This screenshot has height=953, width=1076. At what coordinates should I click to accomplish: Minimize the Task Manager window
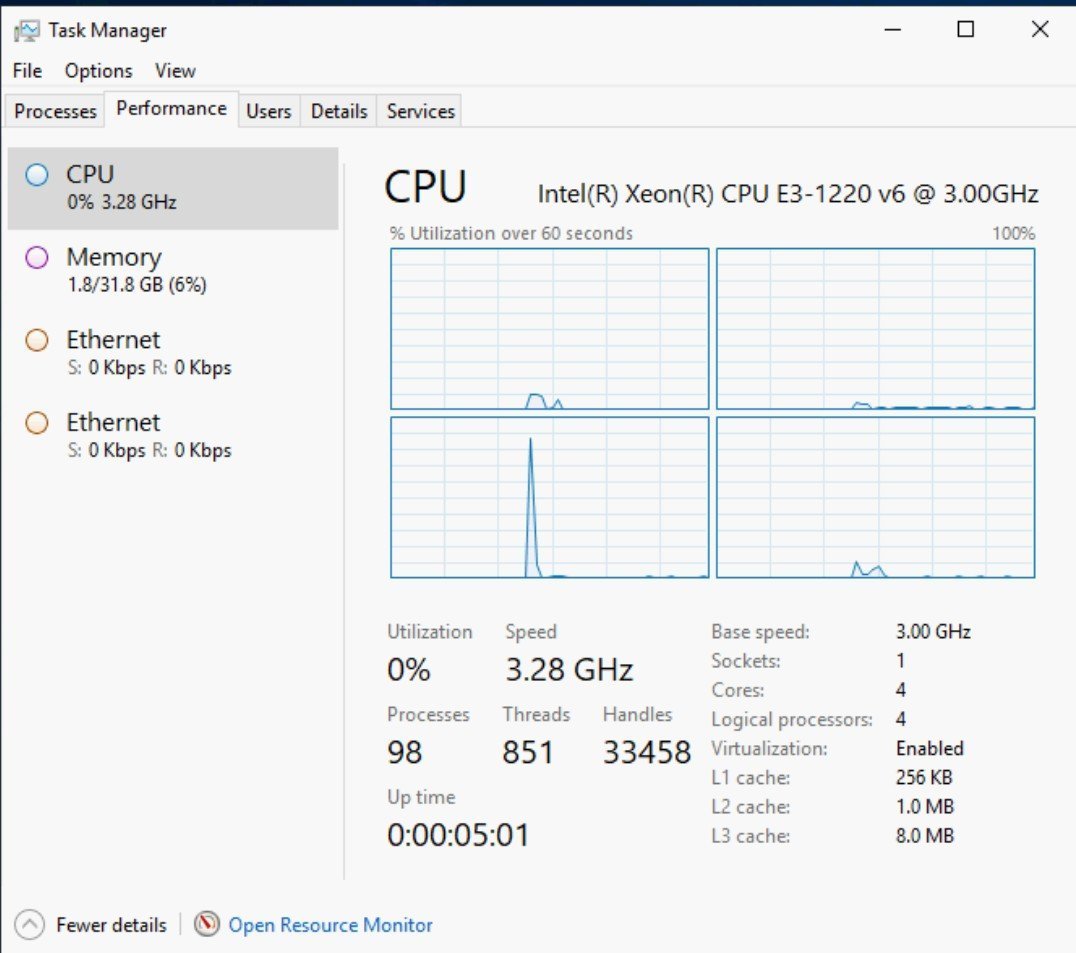[x=893, y=30]
